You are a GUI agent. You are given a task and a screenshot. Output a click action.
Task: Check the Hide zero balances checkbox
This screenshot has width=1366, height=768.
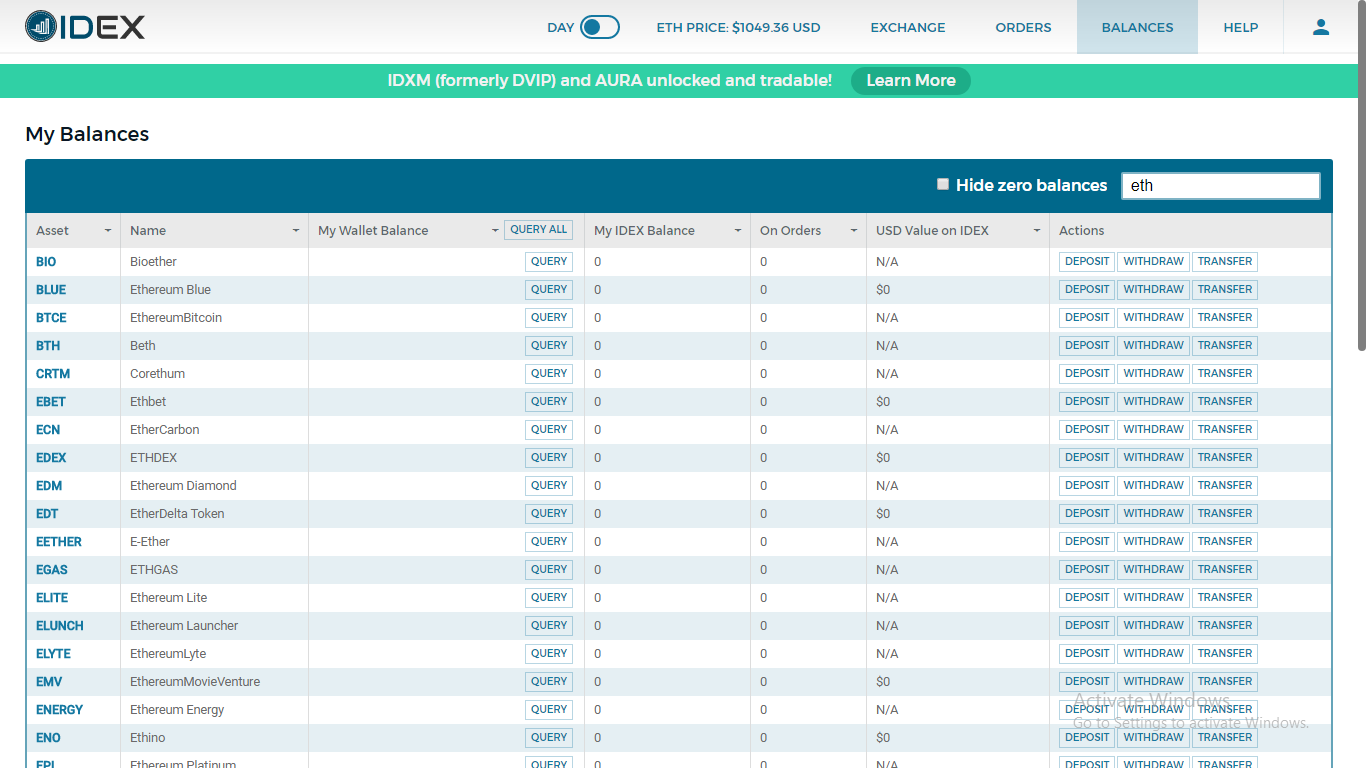942,184
